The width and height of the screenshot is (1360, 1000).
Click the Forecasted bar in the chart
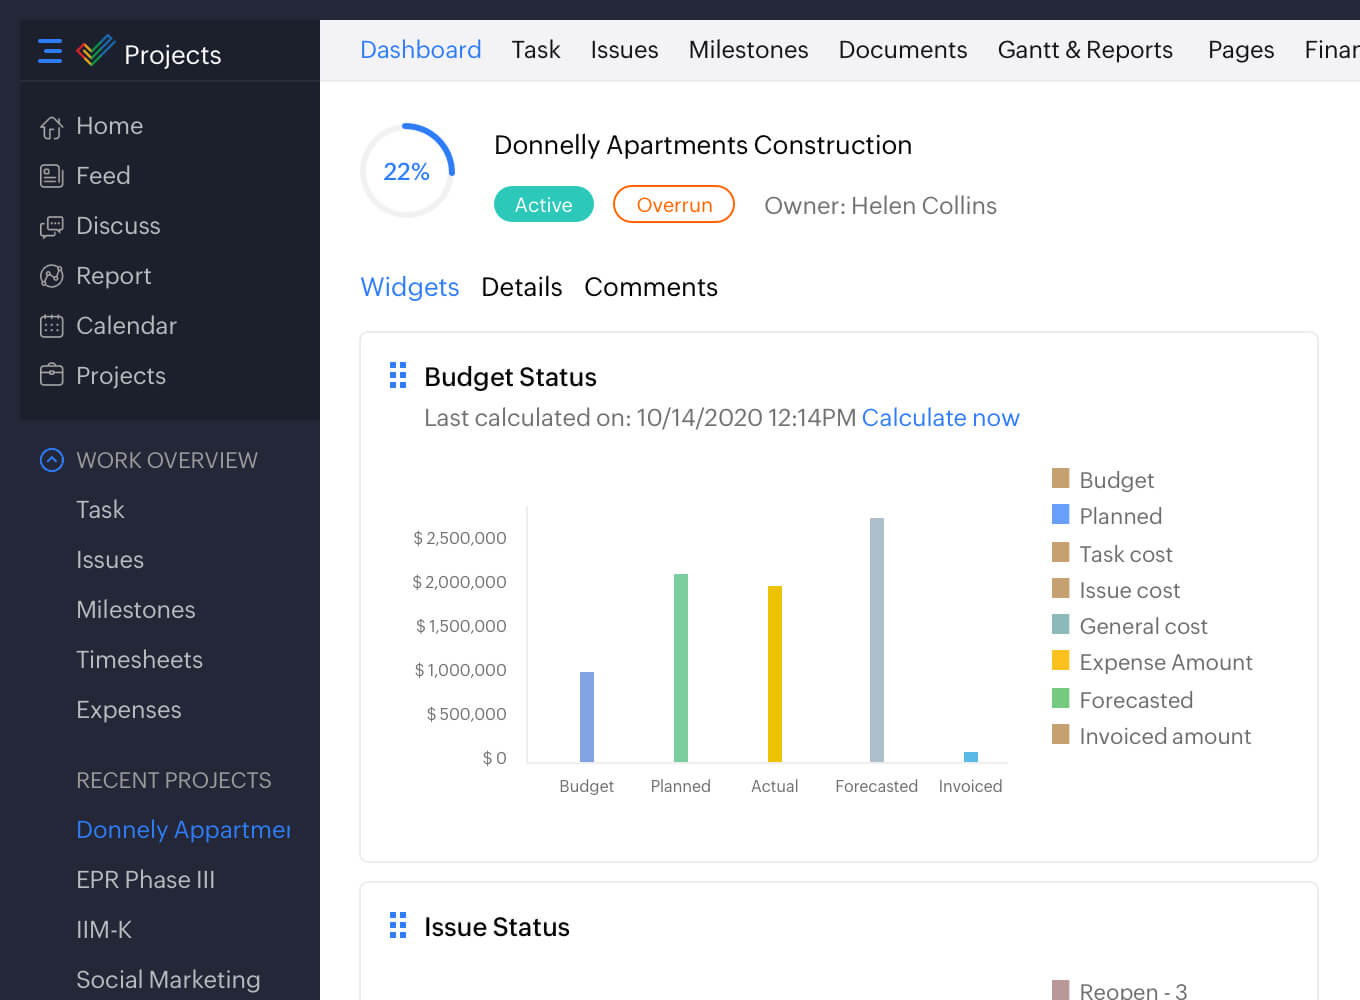877,640
